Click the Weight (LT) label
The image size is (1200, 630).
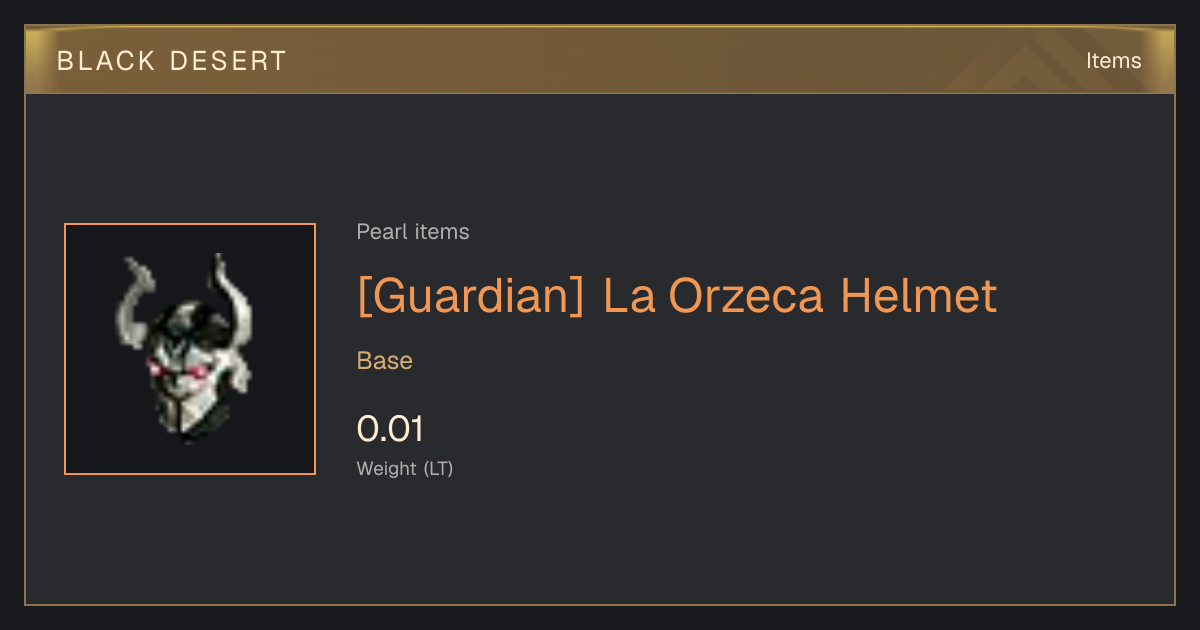[x=405, y=468]
